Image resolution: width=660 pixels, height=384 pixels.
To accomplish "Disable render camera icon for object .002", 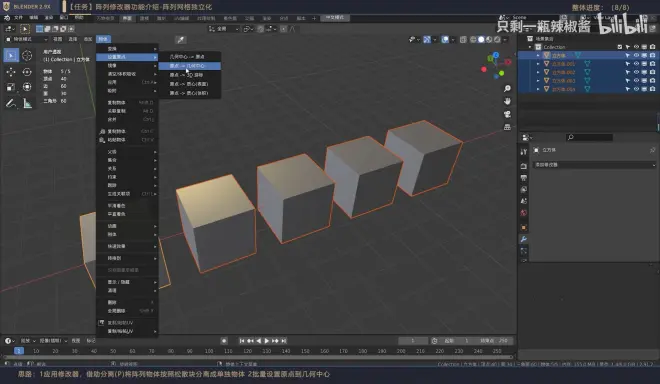I will click(x=652, y=72).
